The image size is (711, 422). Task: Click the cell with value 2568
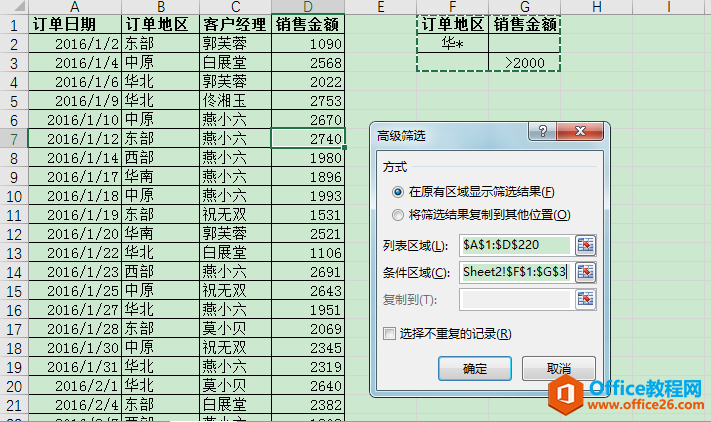click(x=308, y=63)
